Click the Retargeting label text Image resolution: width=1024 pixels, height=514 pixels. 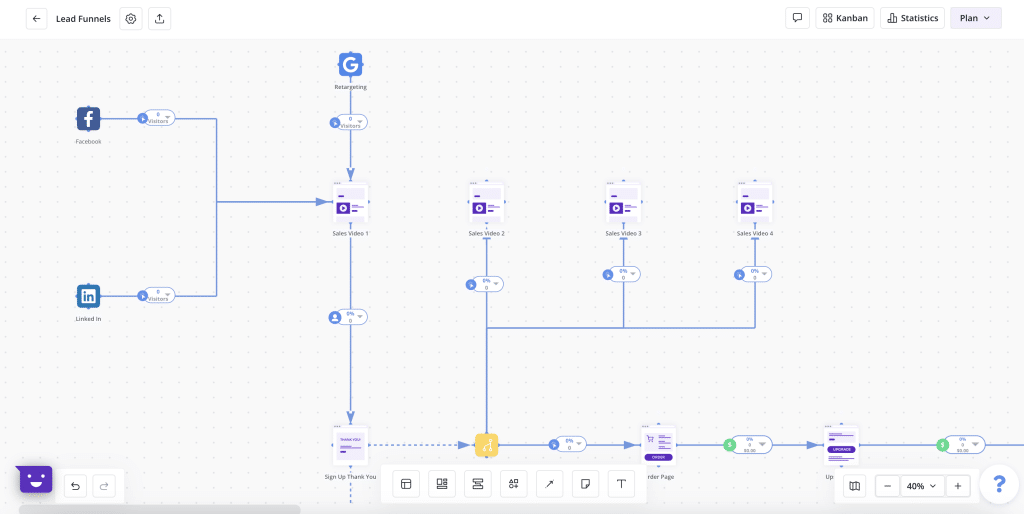350,87
